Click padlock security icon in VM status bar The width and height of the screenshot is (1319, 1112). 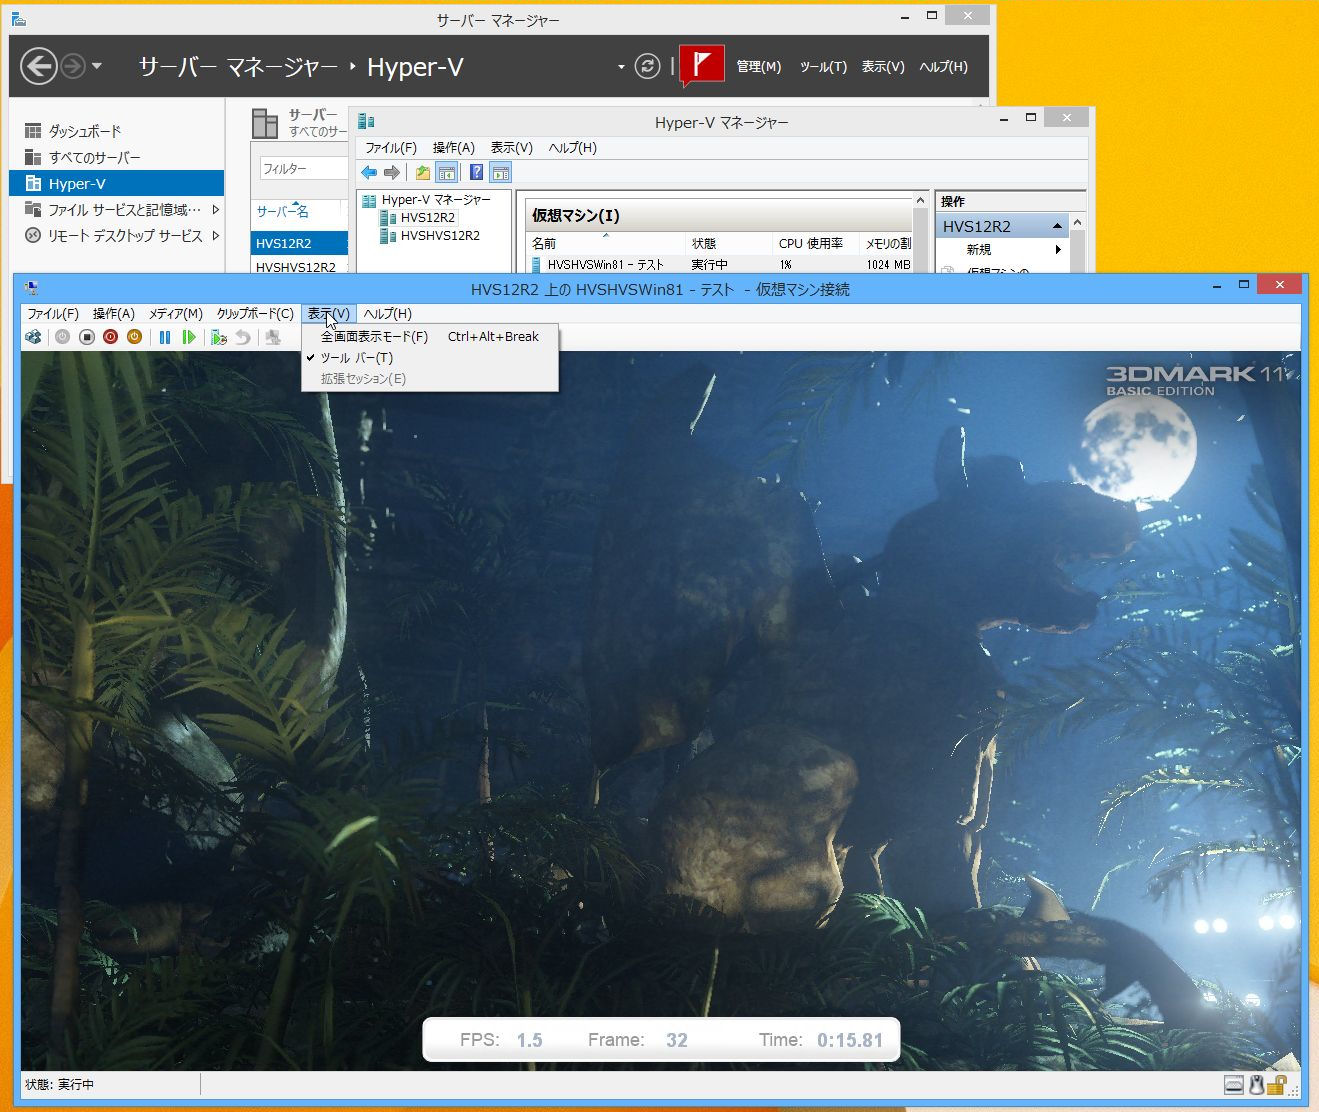pyautogui.click(x=1276, y=1084)
